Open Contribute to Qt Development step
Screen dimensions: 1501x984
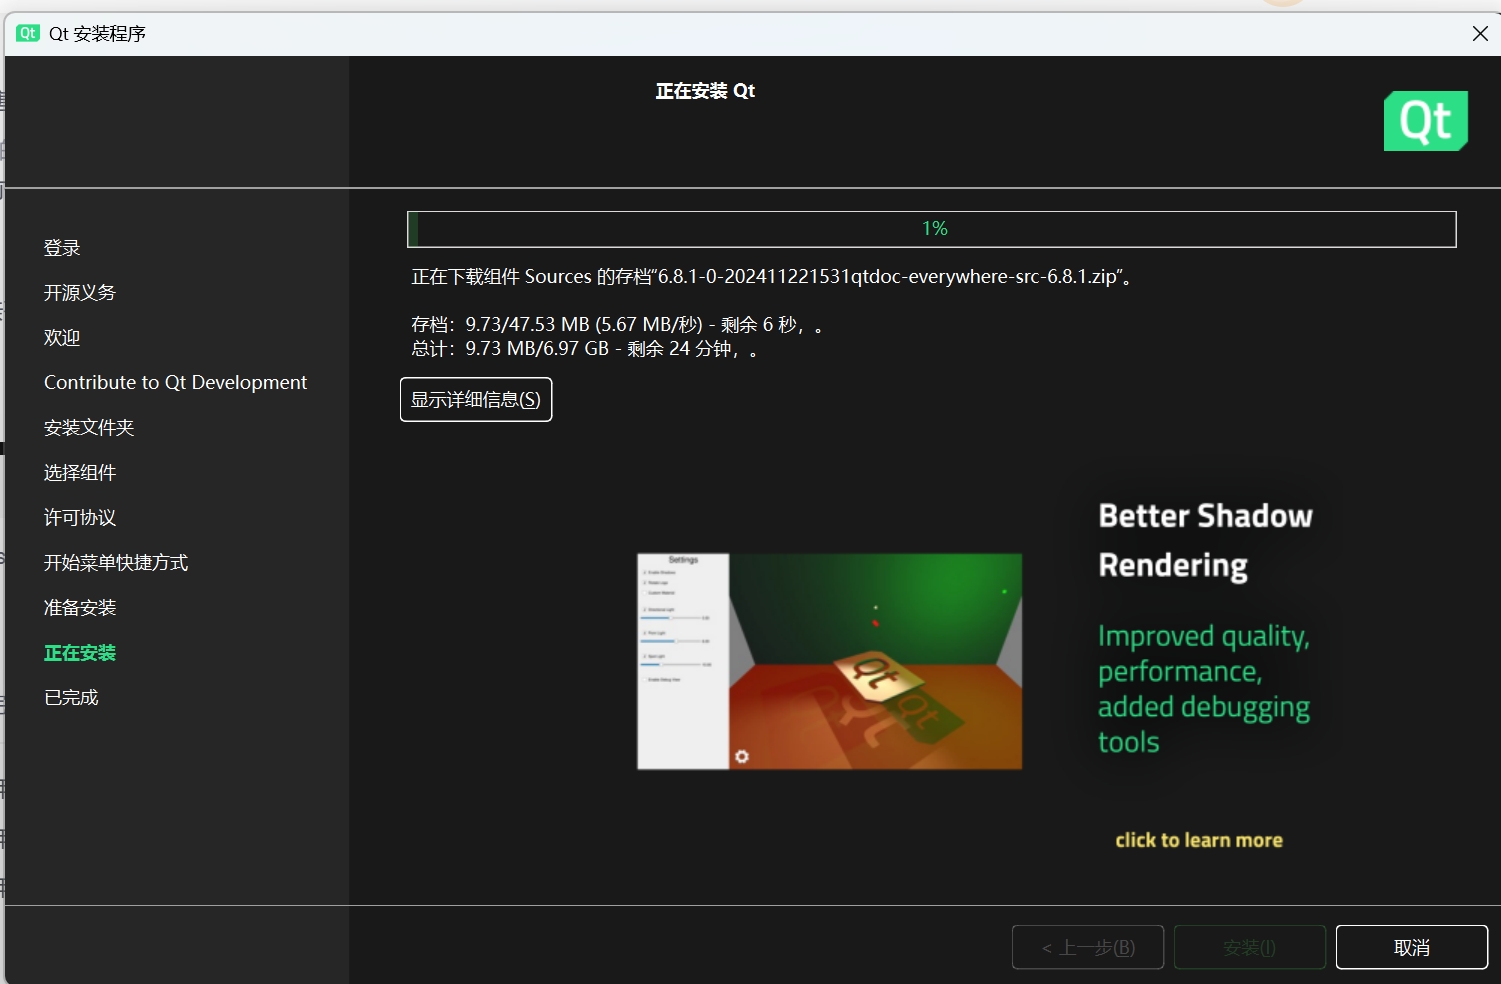175,383
